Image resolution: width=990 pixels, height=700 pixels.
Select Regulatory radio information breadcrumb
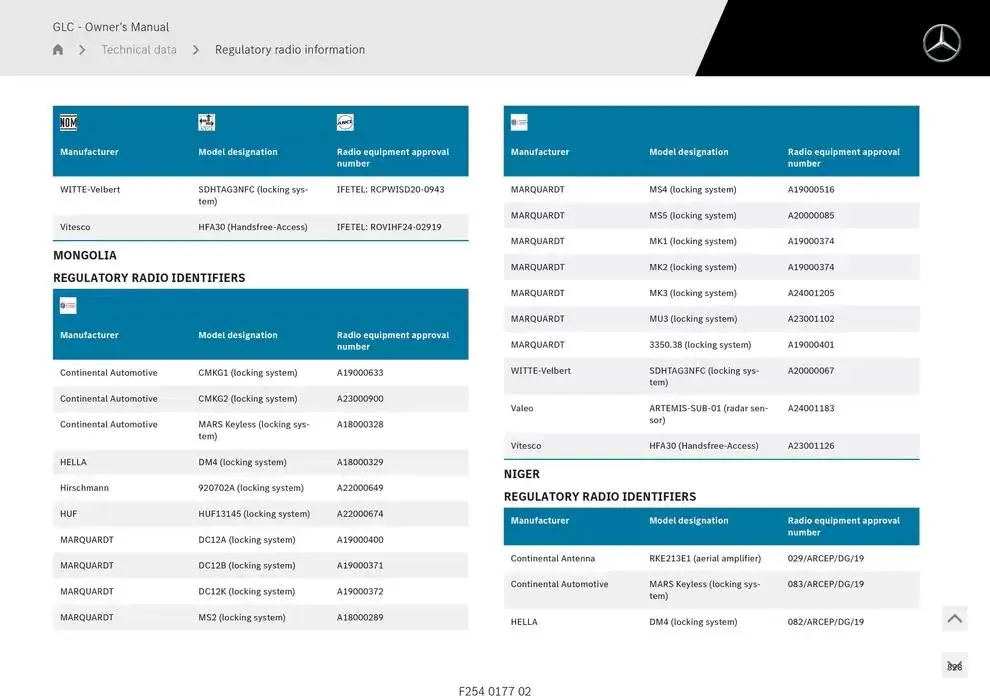point(290,50)
